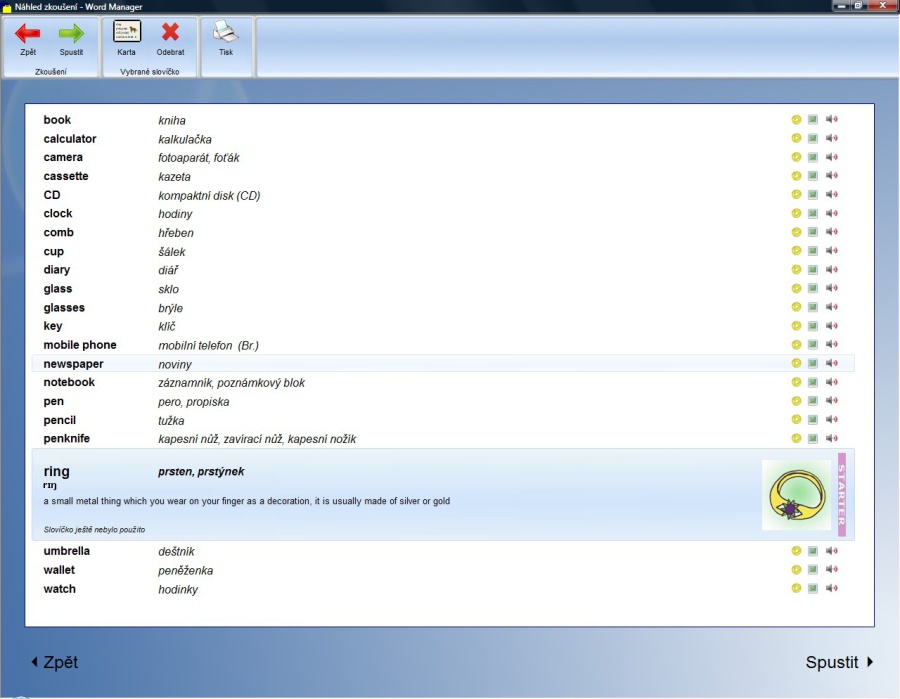900x699 pixels.
Task: Select the 'calculator' word row
Action: click(70, 139)
